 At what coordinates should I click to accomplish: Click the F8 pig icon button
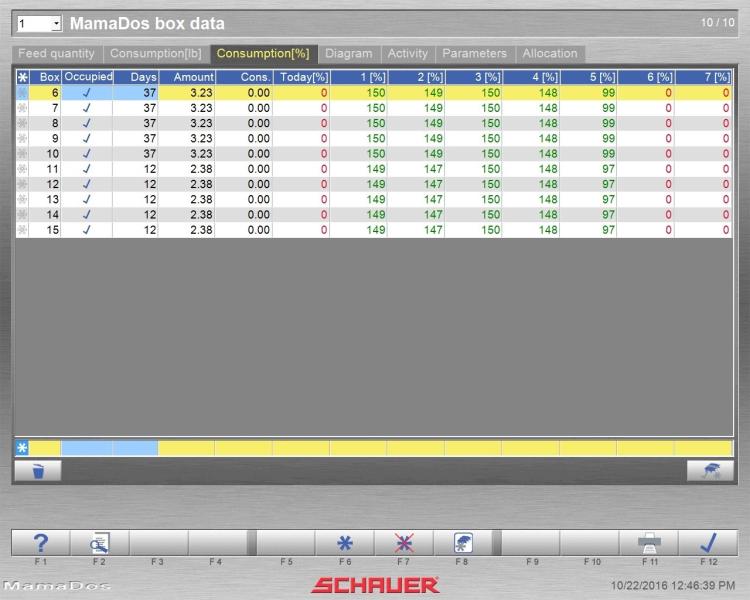[463, 543]
